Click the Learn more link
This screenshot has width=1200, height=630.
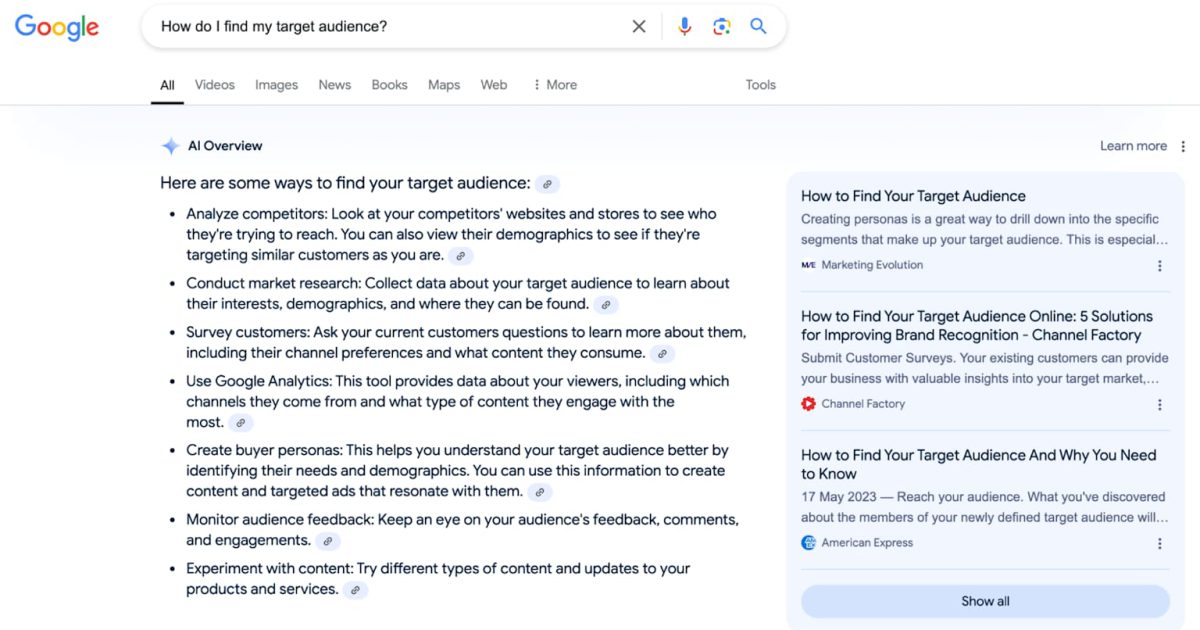tap(1133, 146)
